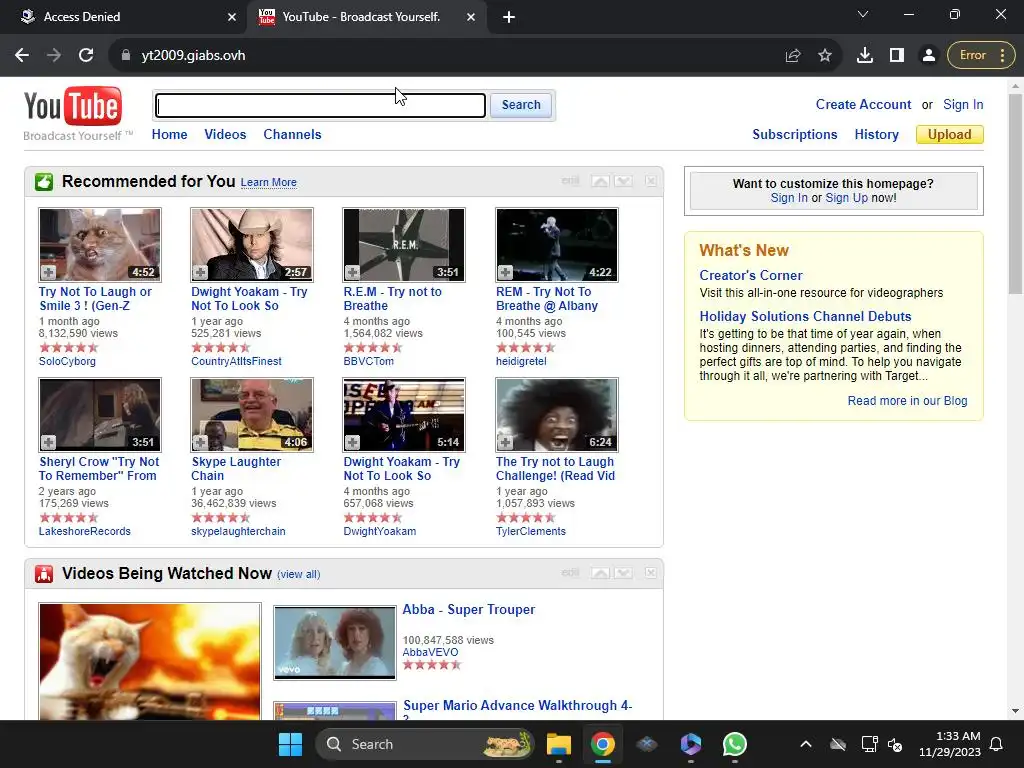
Task: Click the Search button next to search box
Action: 521,105
